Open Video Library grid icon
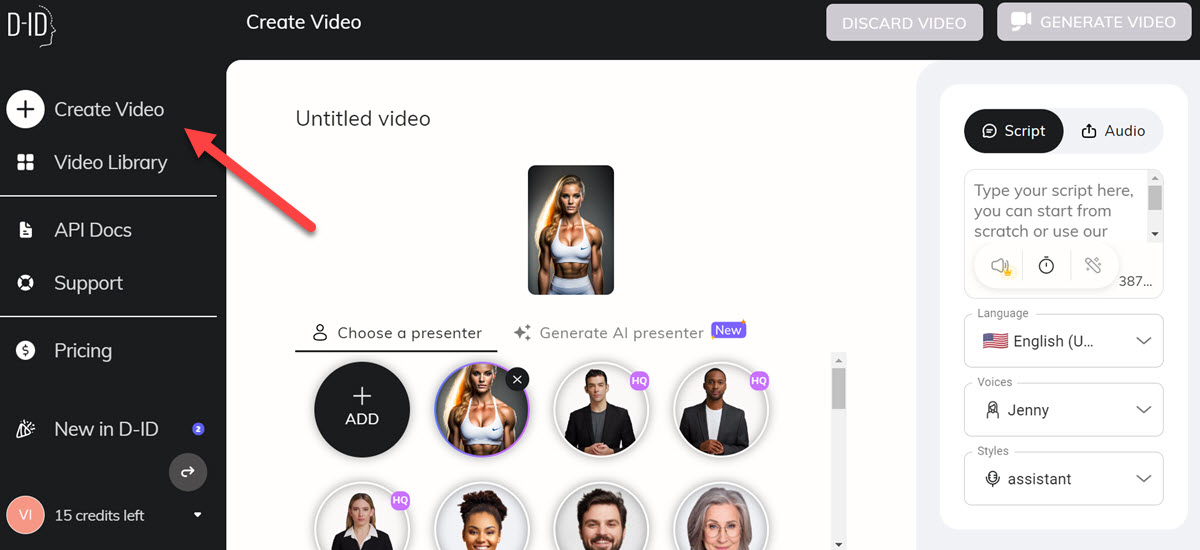The height and width of the screenshot is (550, 1200). (26, 162)
